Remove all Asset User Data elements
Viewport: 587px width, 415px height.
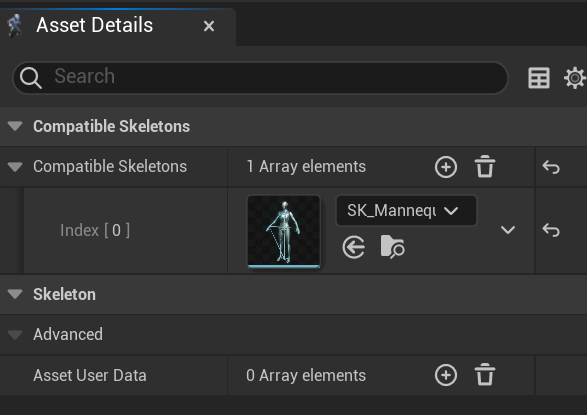click(x=485, y=375)
